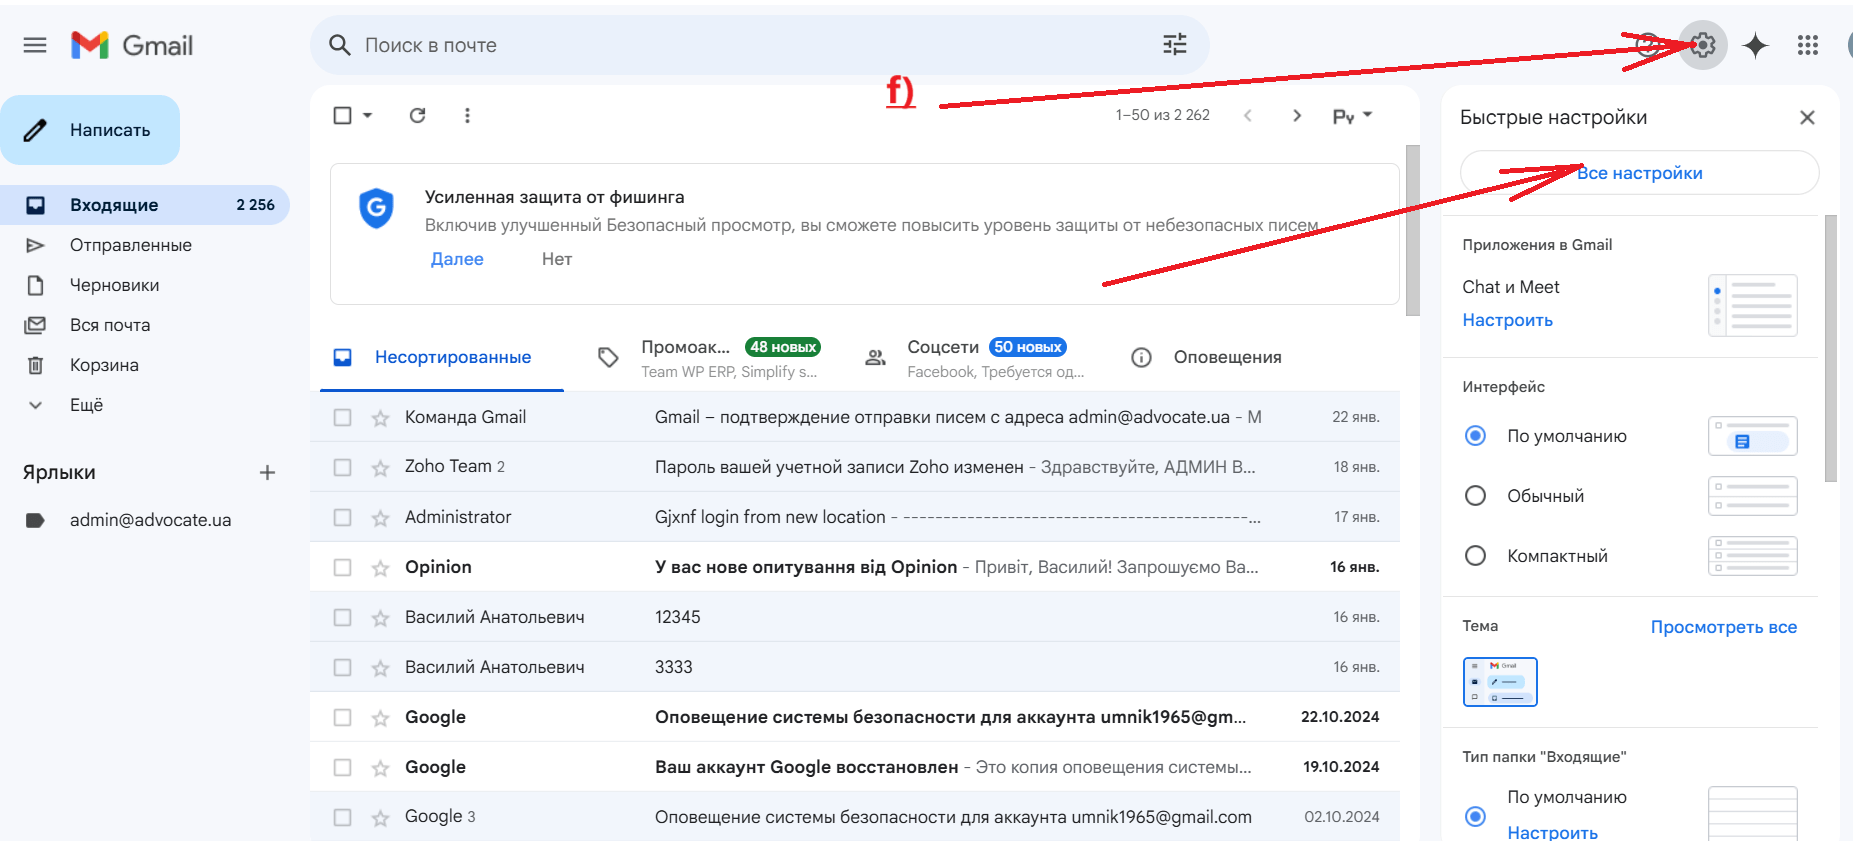This screenshot has width=1853, height=841.
Task: Click the Gmail logo
Action: point(132,45)
